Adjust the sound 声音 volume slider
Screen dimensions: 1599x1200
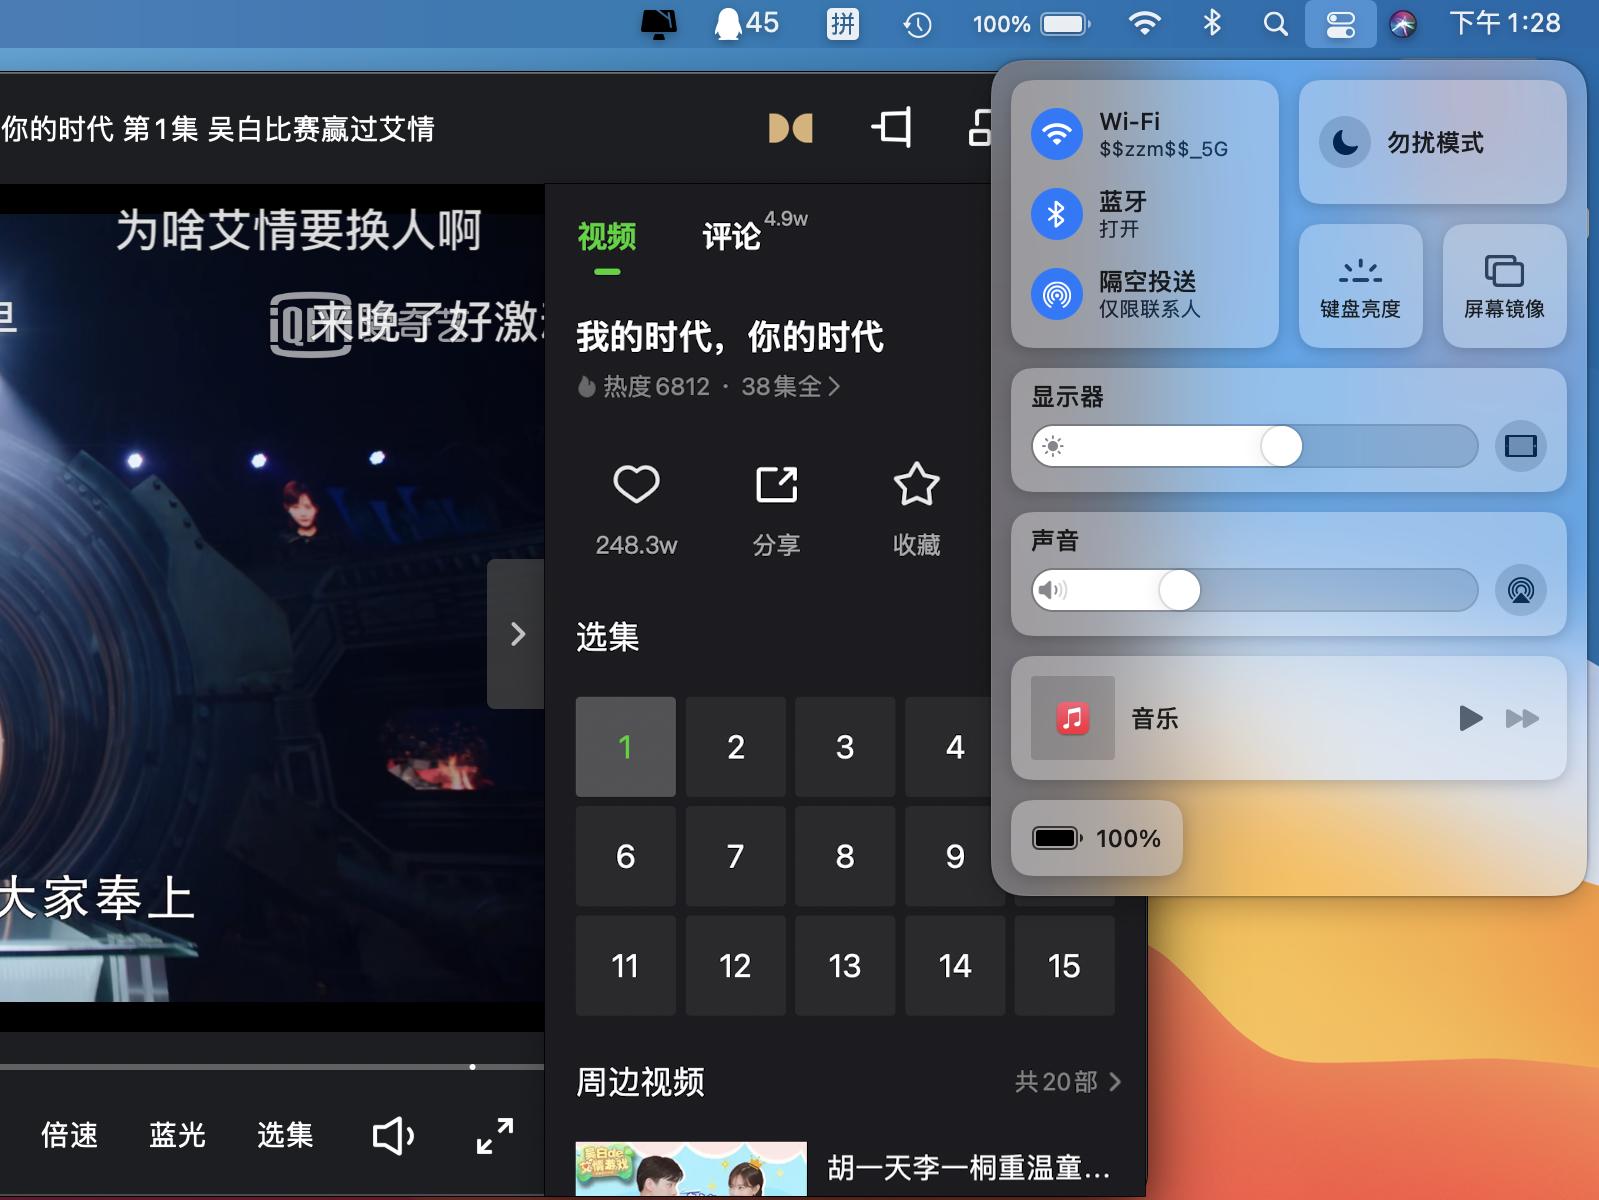[x=1255, y=590]
